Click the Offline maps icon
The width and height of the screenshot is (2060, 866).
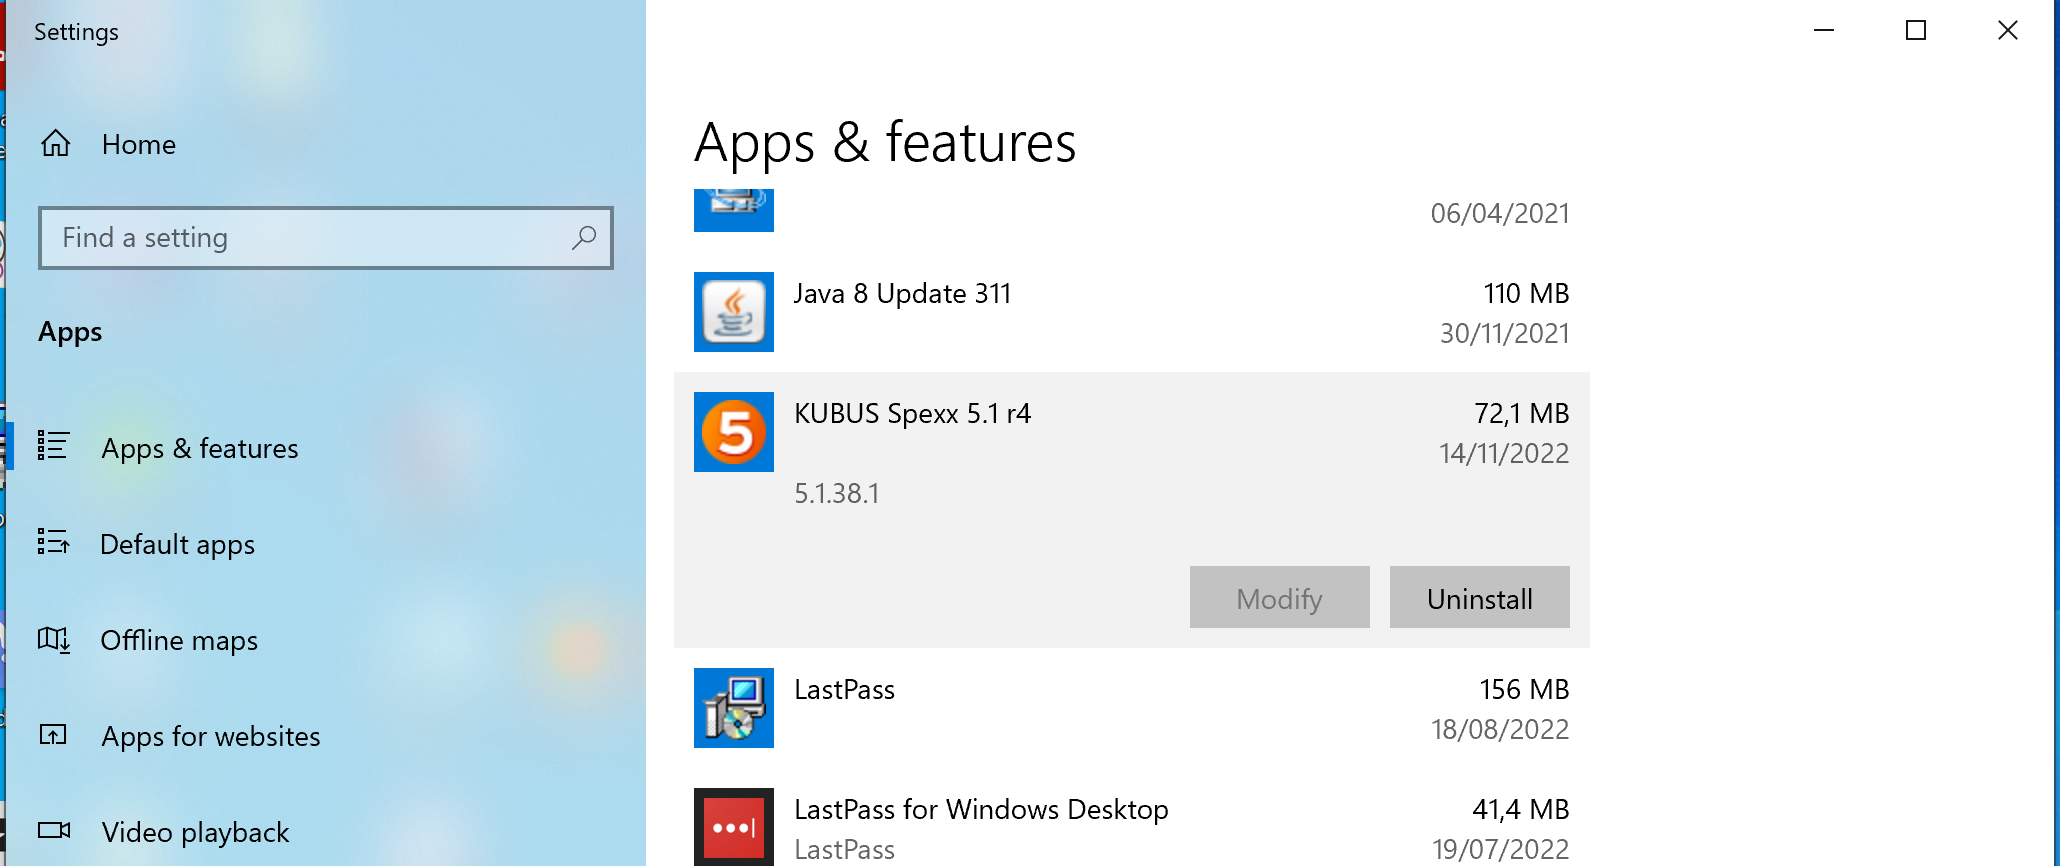(x=53, y=638)
